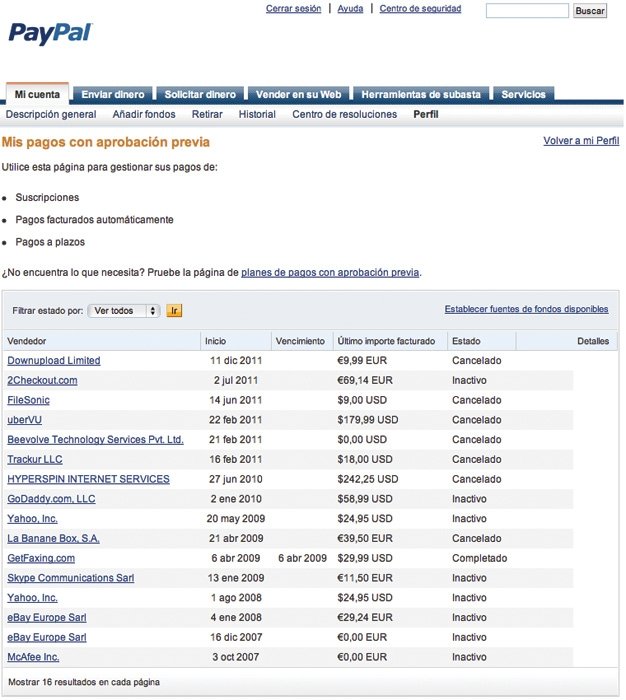Image resolution: width=626 pixels, height=700 pixels.
Task: Open the Trackur LLC vendor link
Action: (34, 459)
